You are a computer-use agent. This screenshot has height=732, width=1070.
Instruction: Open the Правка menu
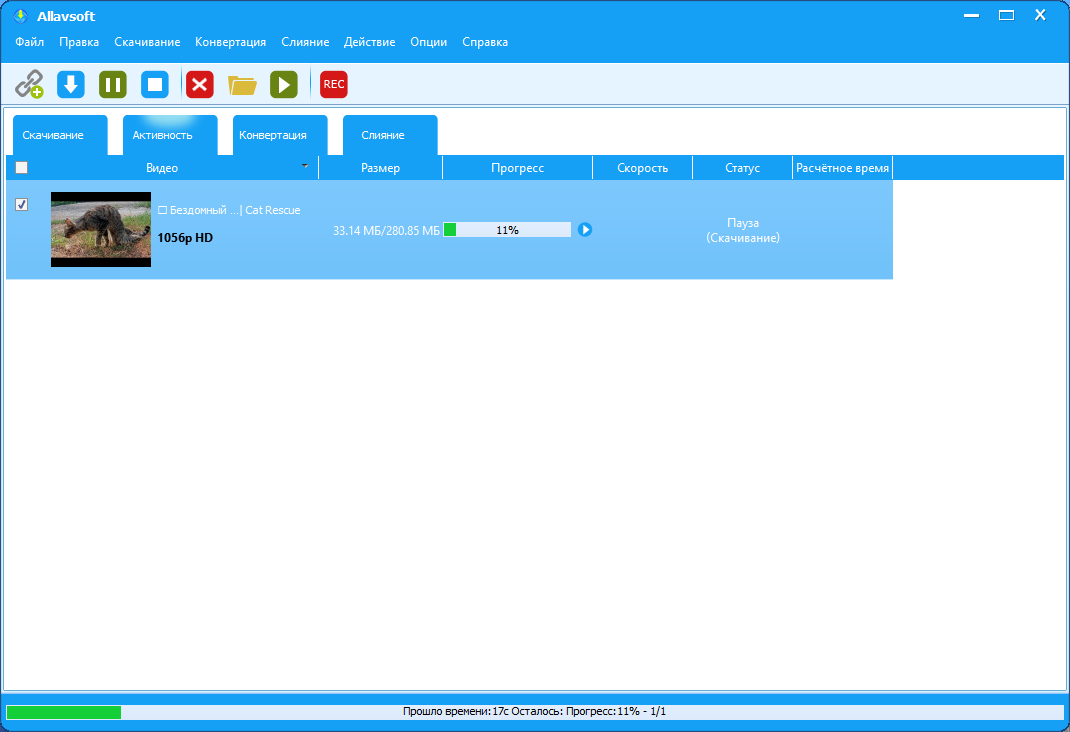point(79,42)
